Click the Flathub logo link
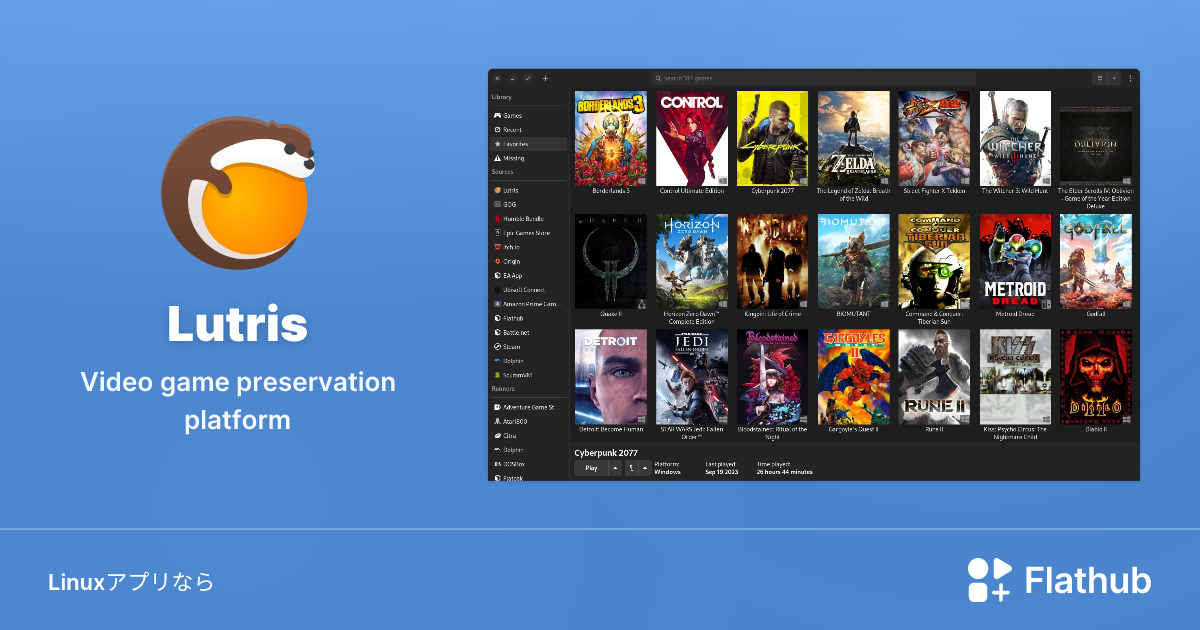The image size is (1200, 630). [1059, 581]
